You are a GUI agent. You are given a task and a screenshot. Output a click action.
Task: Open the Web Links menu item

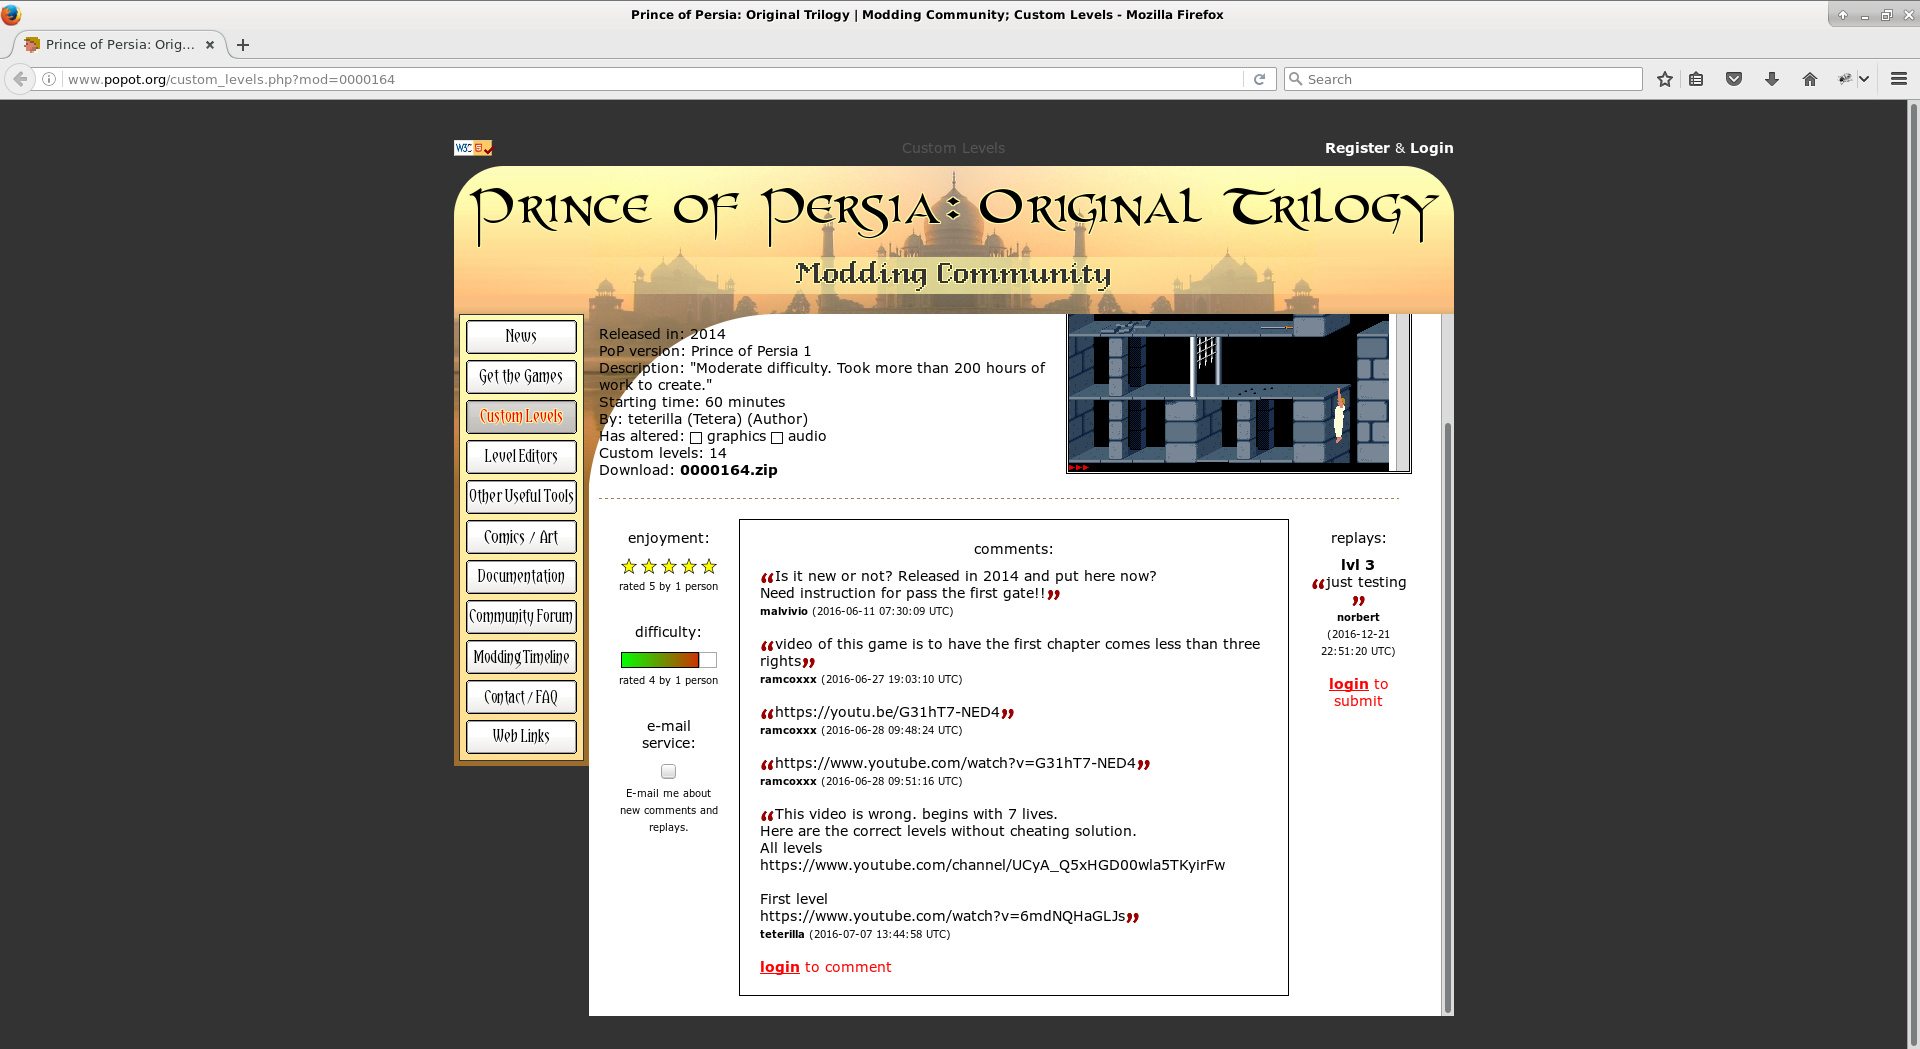(521, 736)
